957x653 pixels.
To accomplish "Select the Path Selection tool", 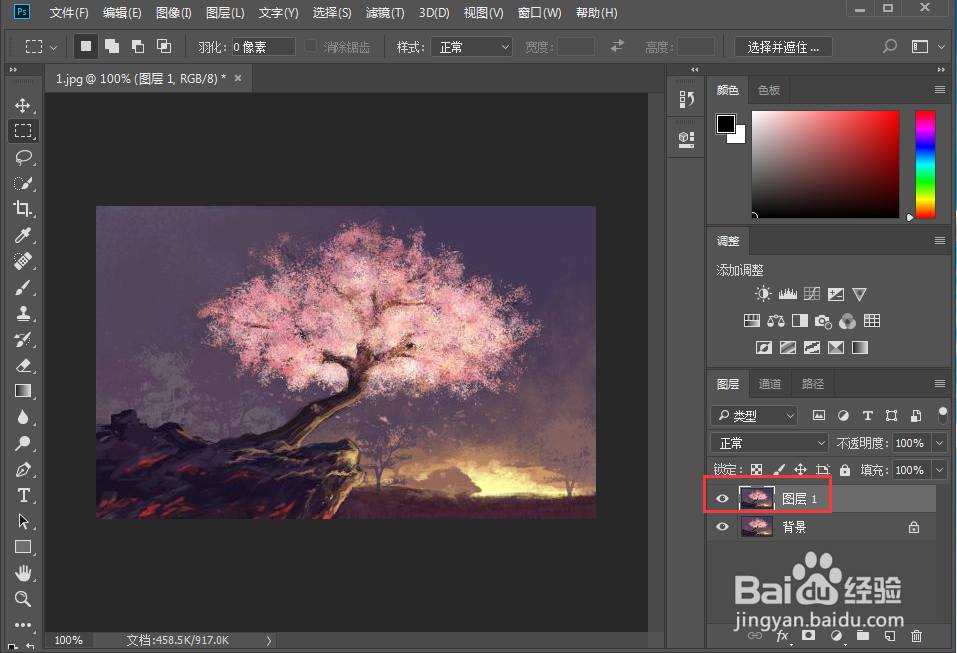I will click(23, 521).
